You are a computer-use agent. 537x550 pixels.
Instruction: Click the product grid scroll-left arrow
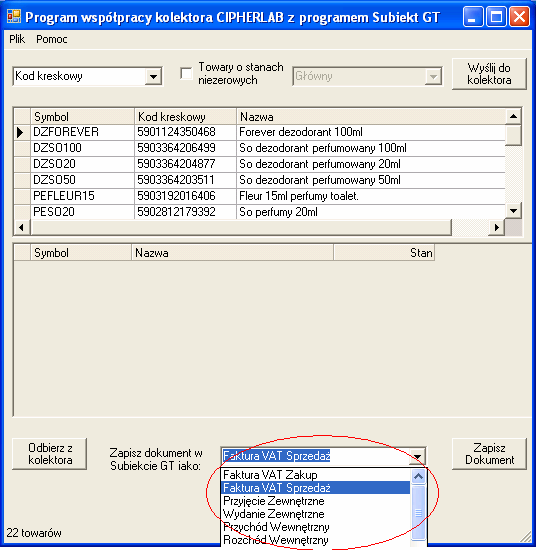click(x=22, y=227)
